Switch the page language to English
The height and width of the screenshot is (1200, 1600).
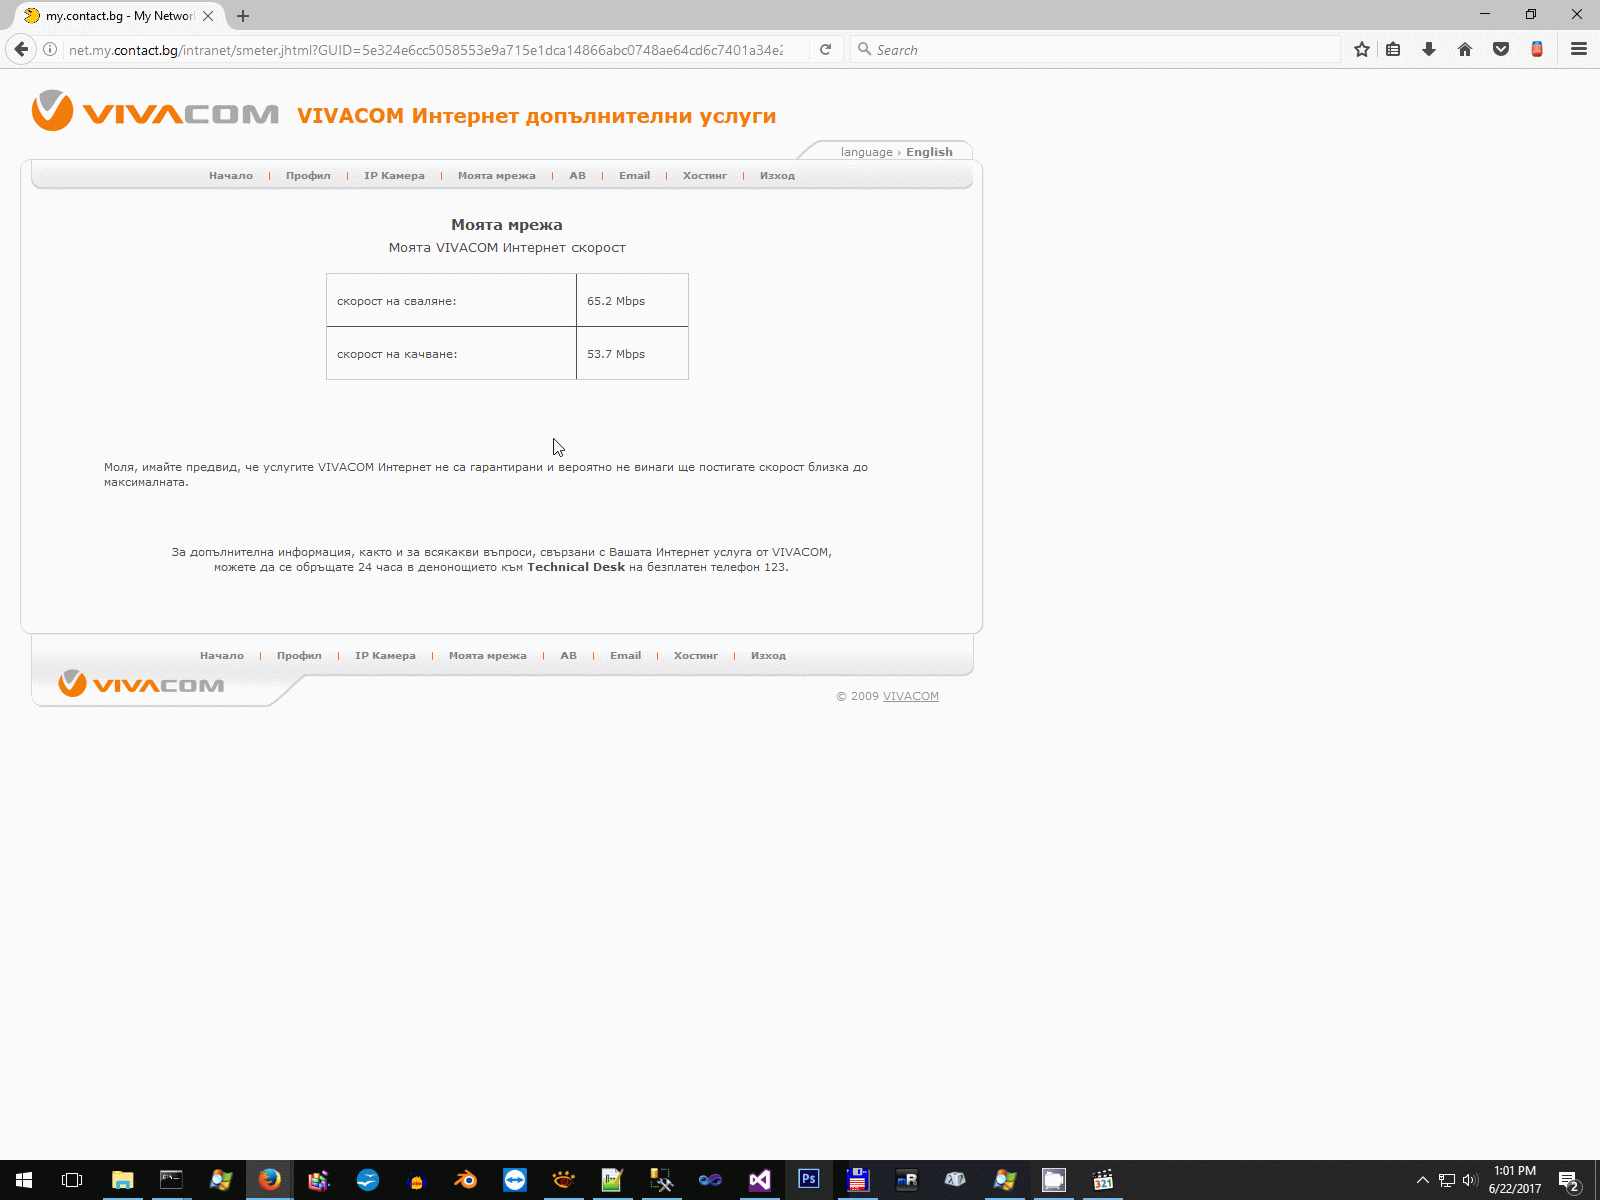(929, 152)
